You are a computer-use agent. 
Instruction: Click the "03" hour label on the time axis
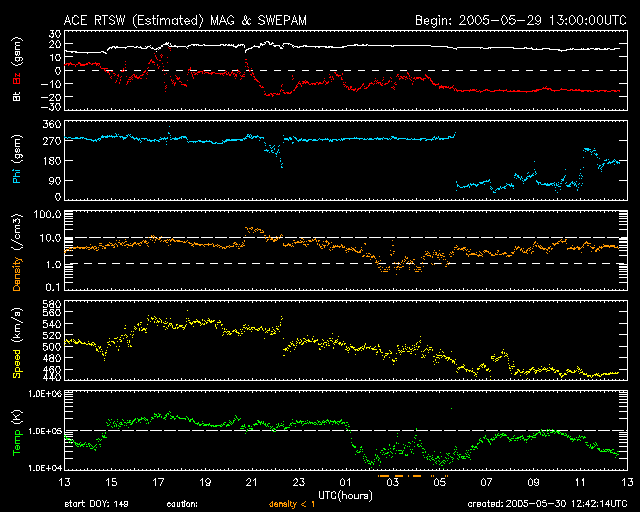(392, 482)
